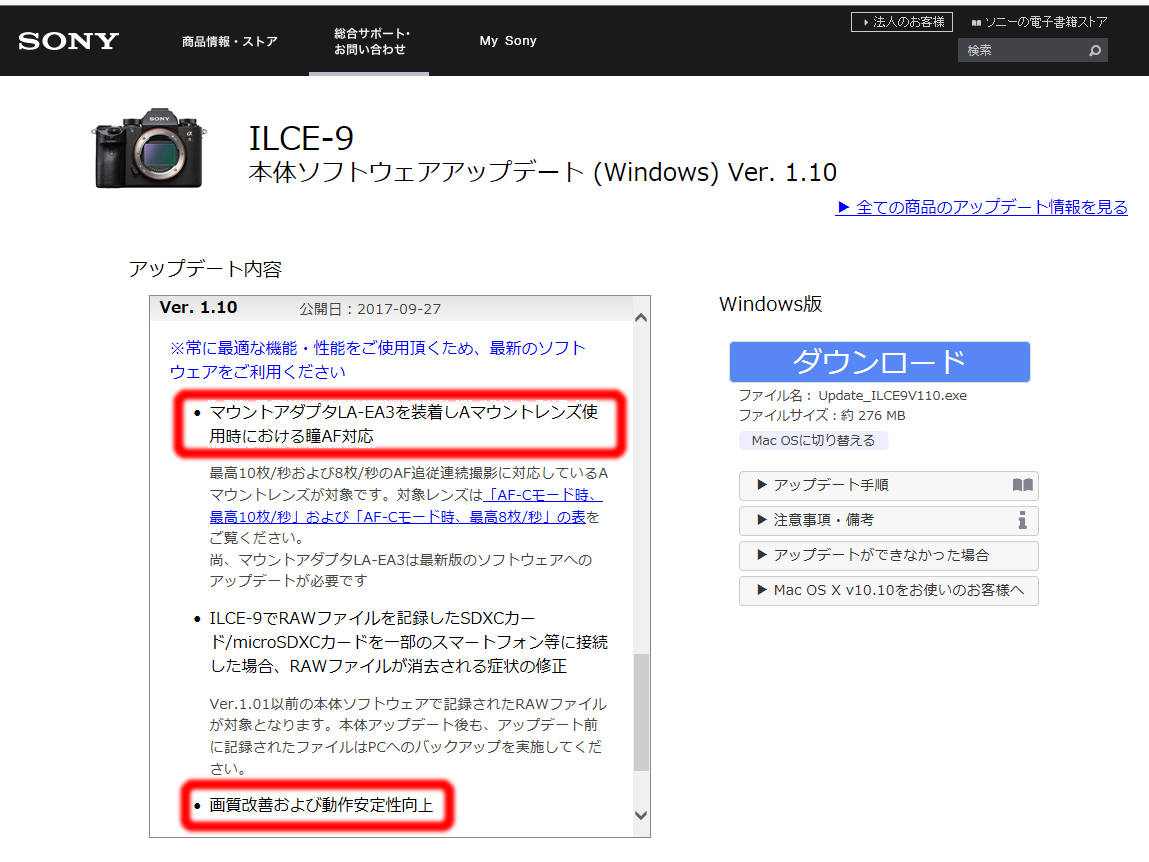Open 総合サポート・お問い合わせ menu

[x=371, y=41]
